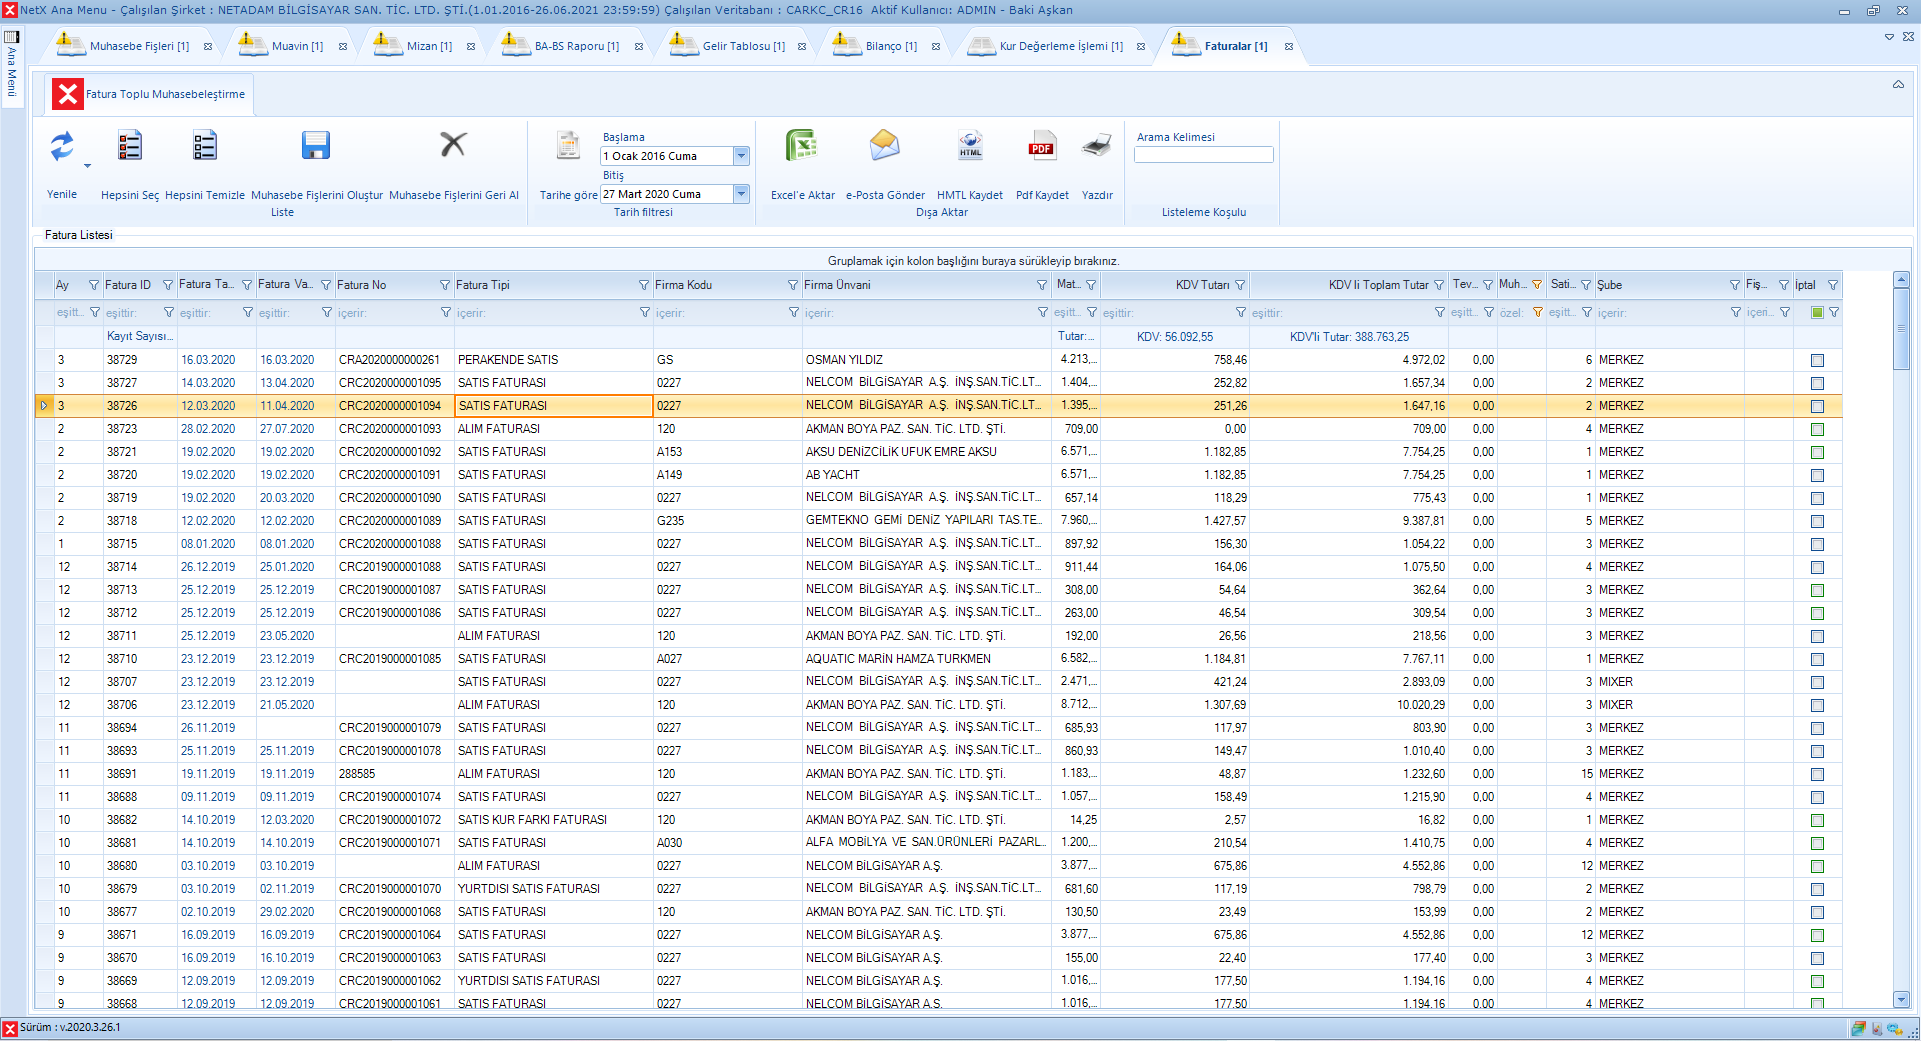Switch to the Bilanço tab

[x=890, y=46]
